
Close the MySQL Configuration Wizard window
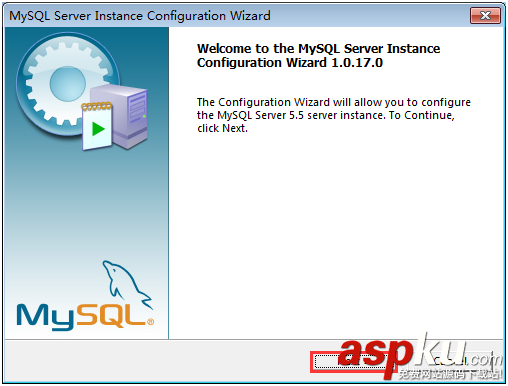coord(485,16)
